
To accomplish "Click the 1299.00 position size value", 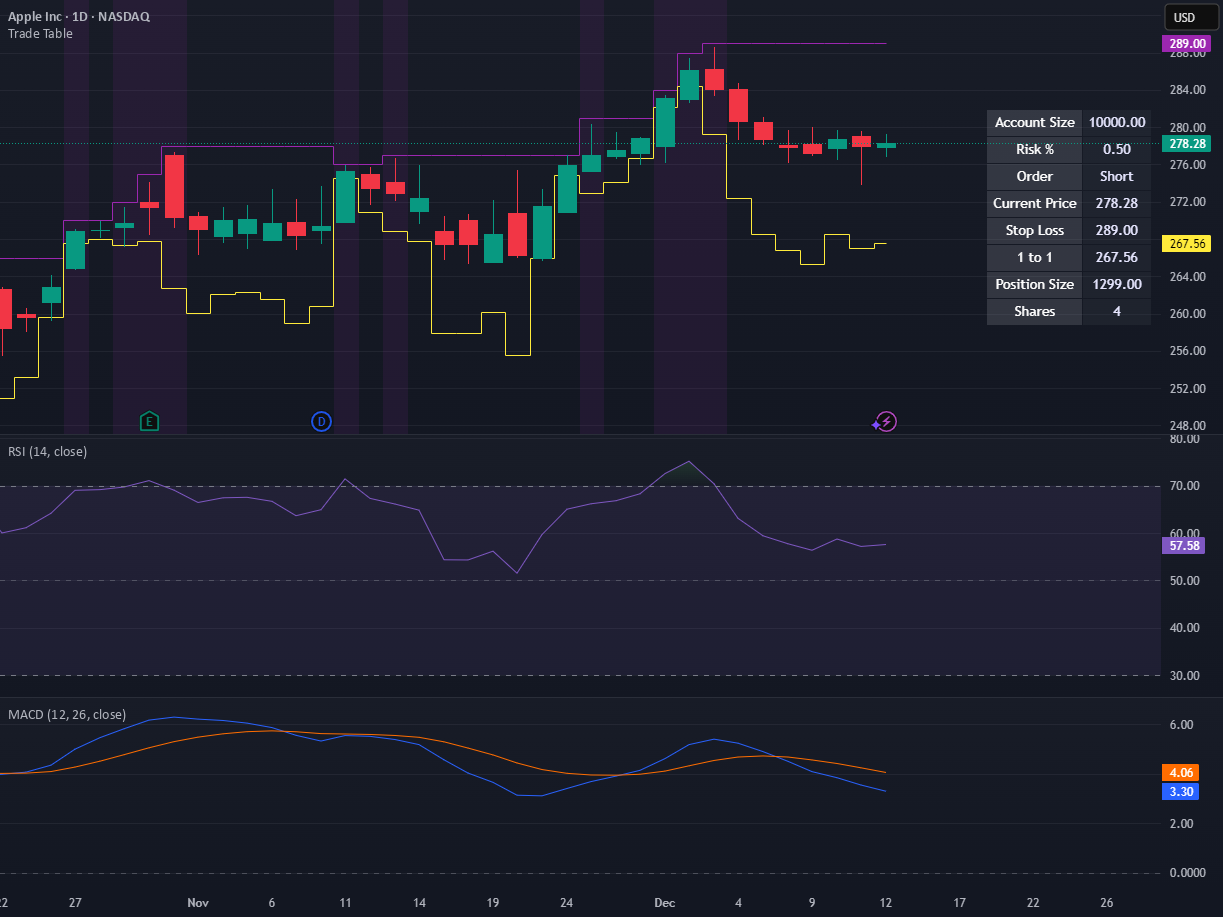I will (1117, 284).
